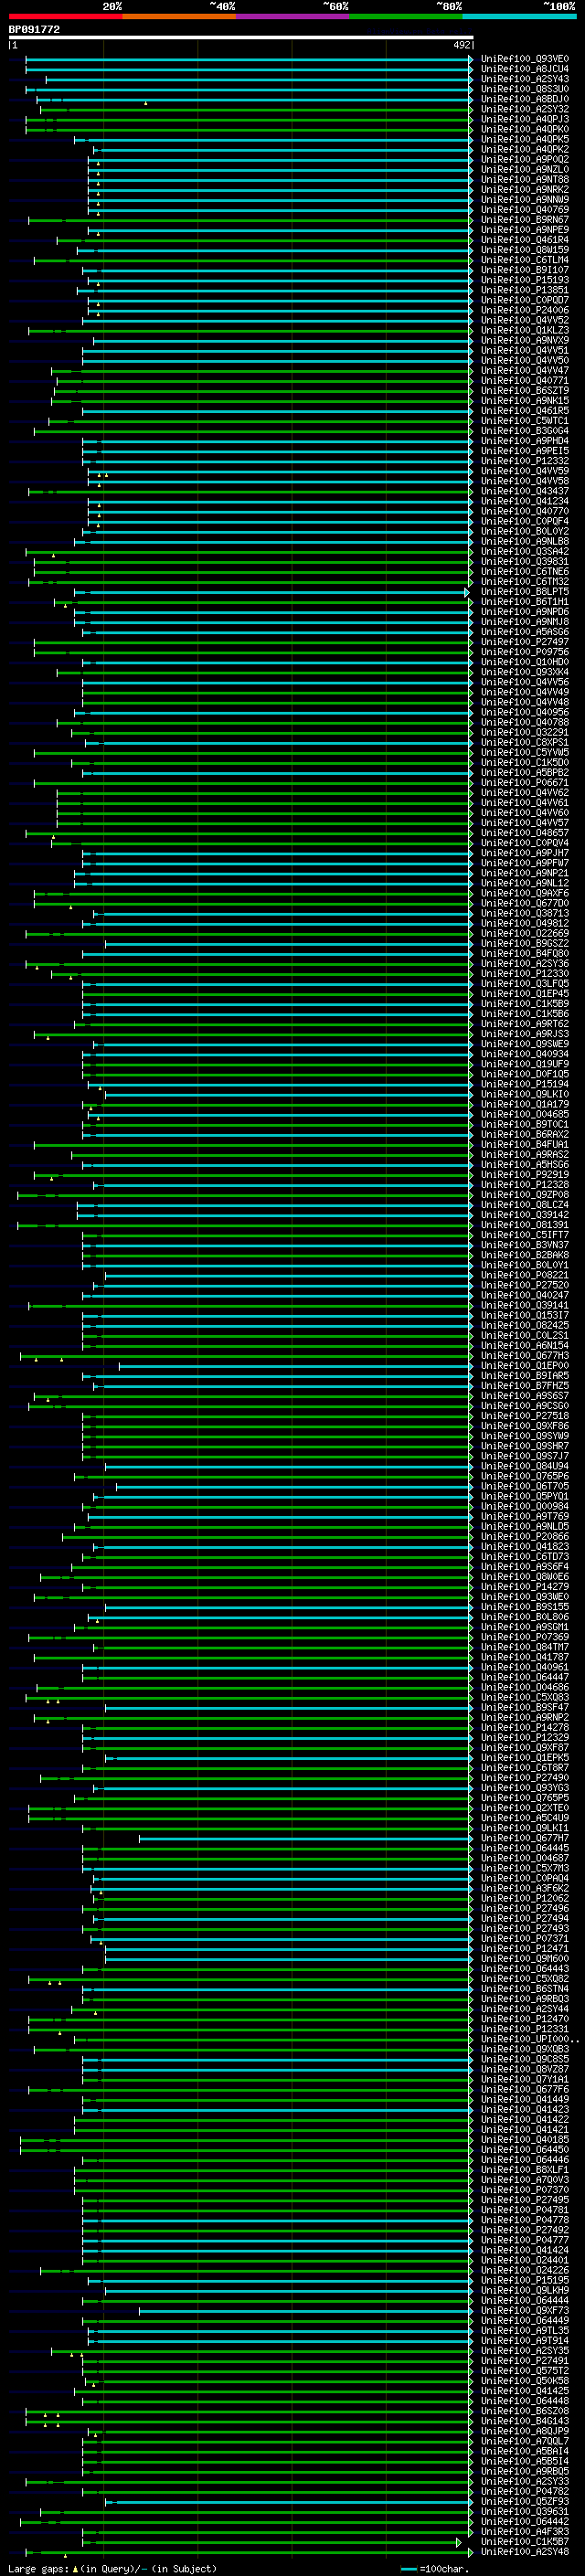Open UniRef100_A9NT88 entry

pos(524,179)
